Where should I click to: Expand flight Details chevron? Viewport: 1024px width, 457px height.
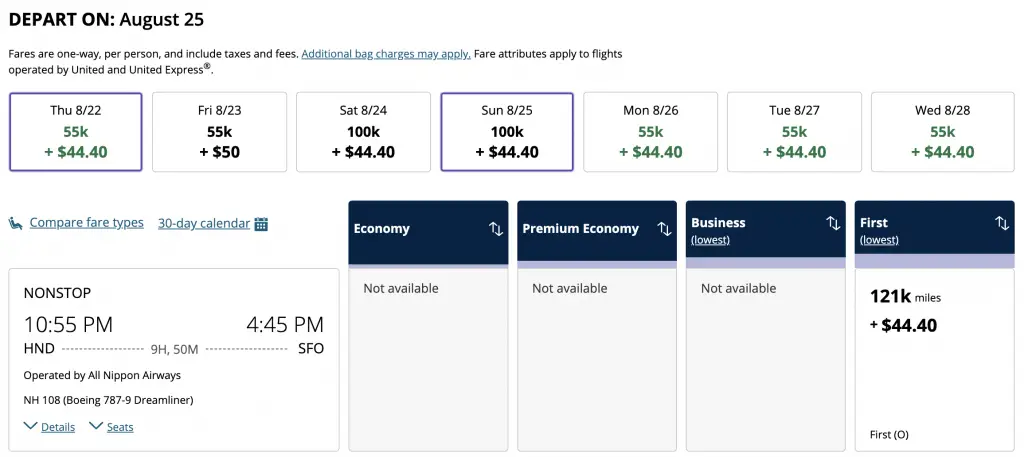pyautogui.click(x=31, y=427)
